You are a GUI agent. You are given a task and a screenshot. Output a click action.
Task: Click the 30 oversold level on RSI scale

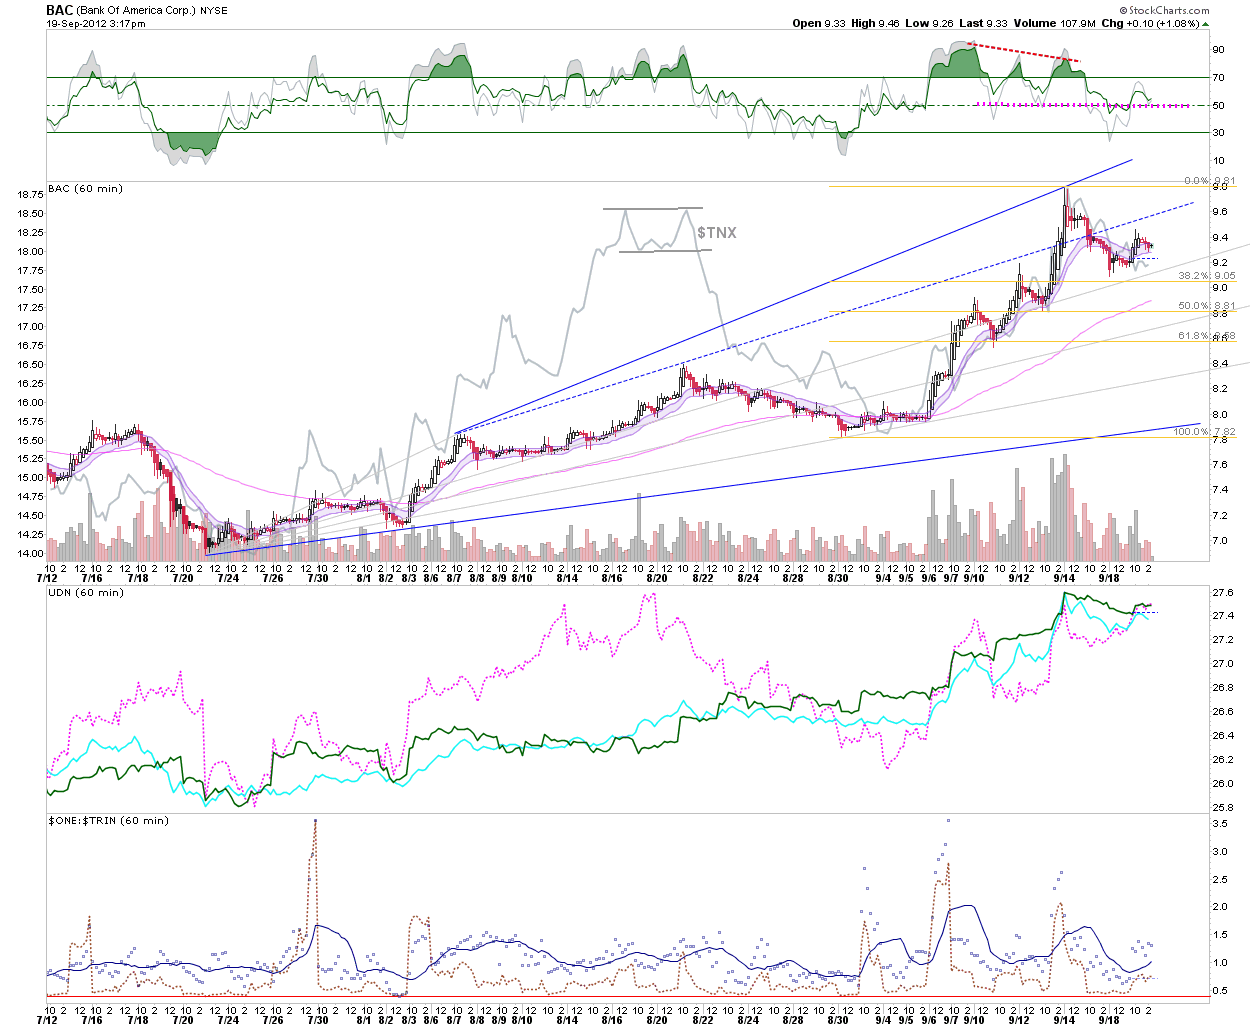point(1218,133)
